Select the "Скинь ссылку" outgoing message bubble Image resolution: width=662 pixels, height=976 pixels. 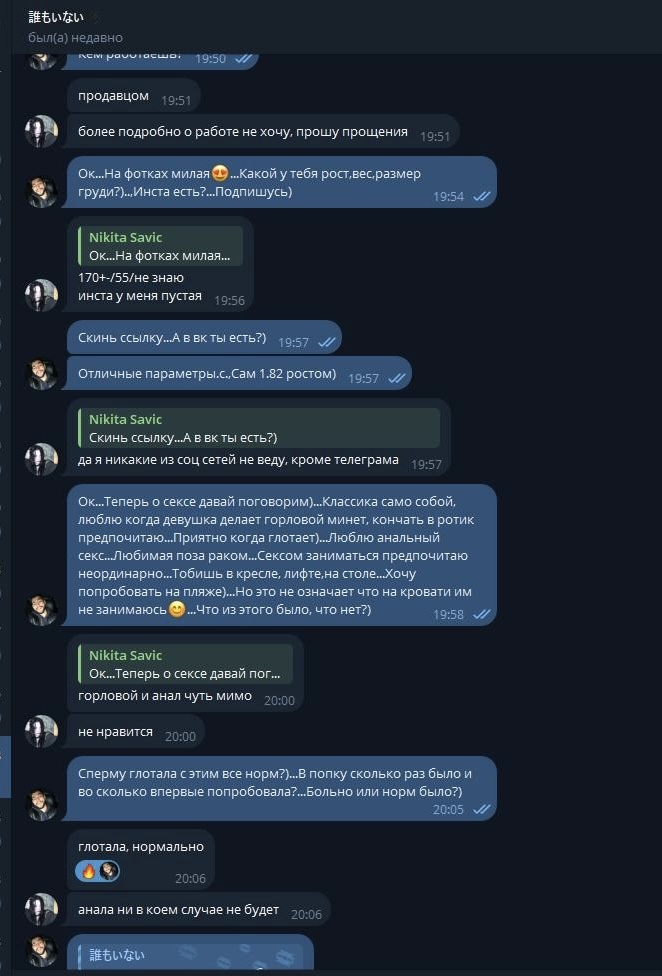click(172, 338)
